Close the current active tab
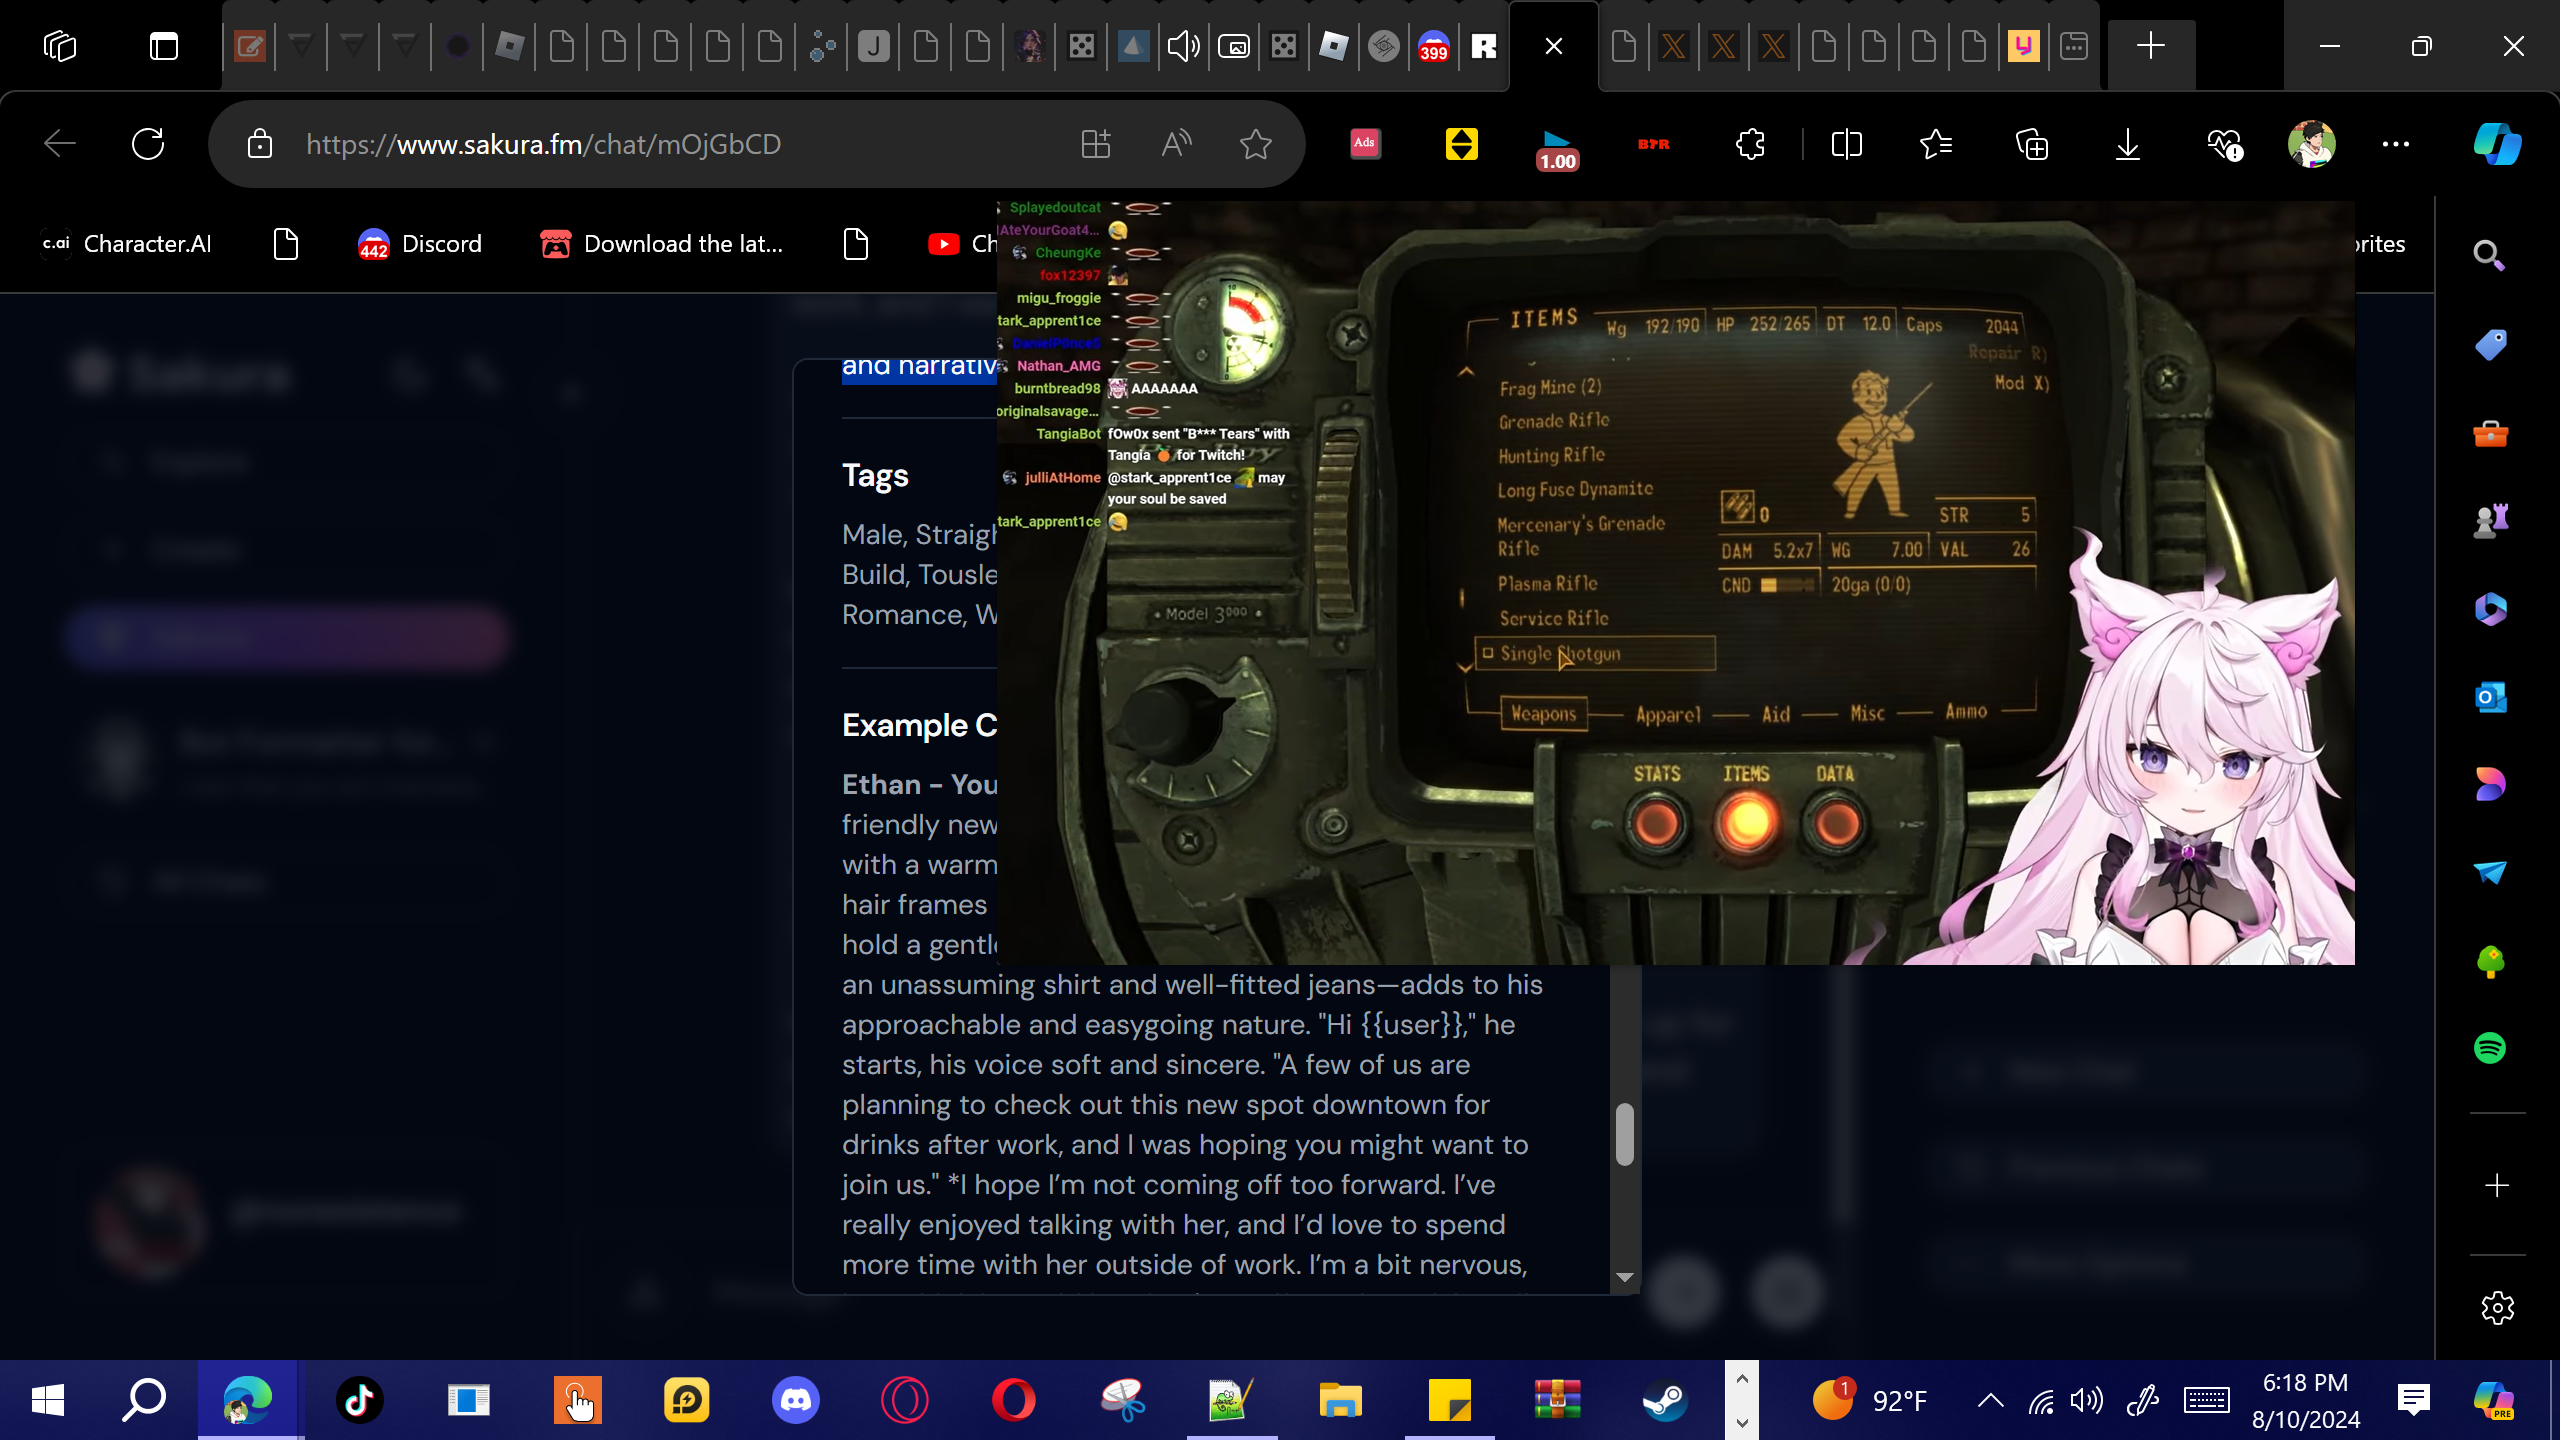The width and height of the screenshot is (2560, 1440). point(1553,46)
